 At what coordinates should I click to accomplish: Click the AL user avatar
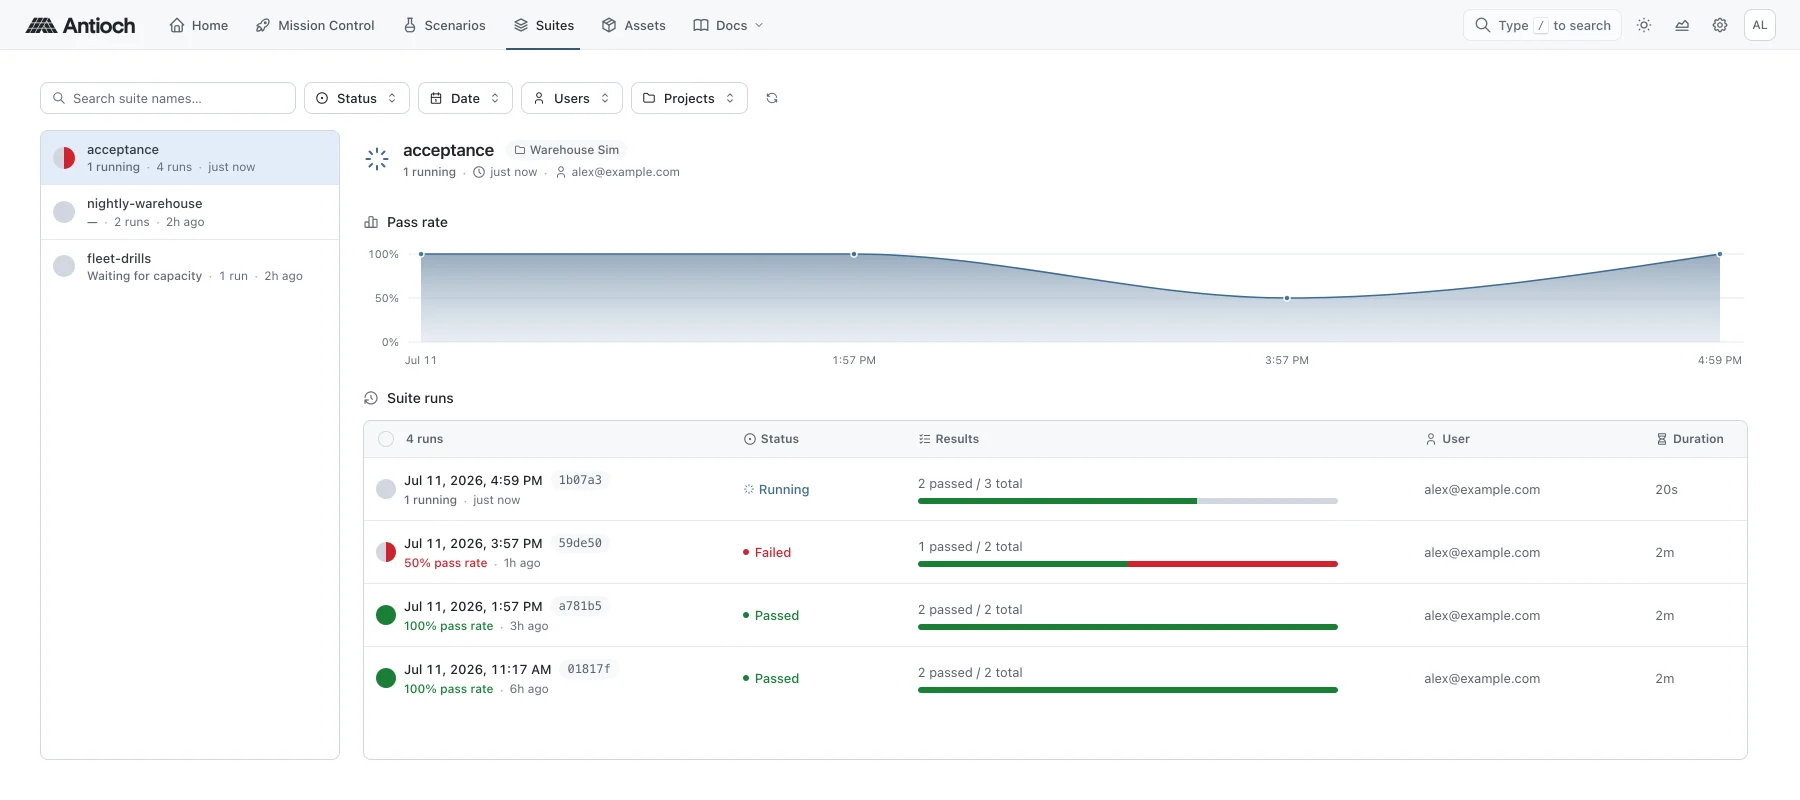pos(1760,25)
